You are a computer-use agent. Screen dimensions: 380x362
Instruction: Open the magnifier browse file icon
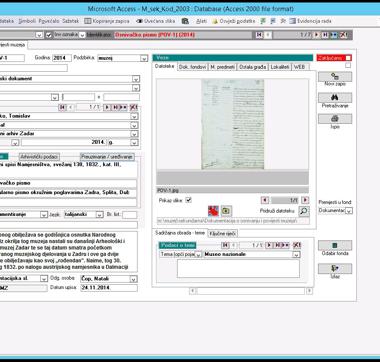click(x=304, y=211)
